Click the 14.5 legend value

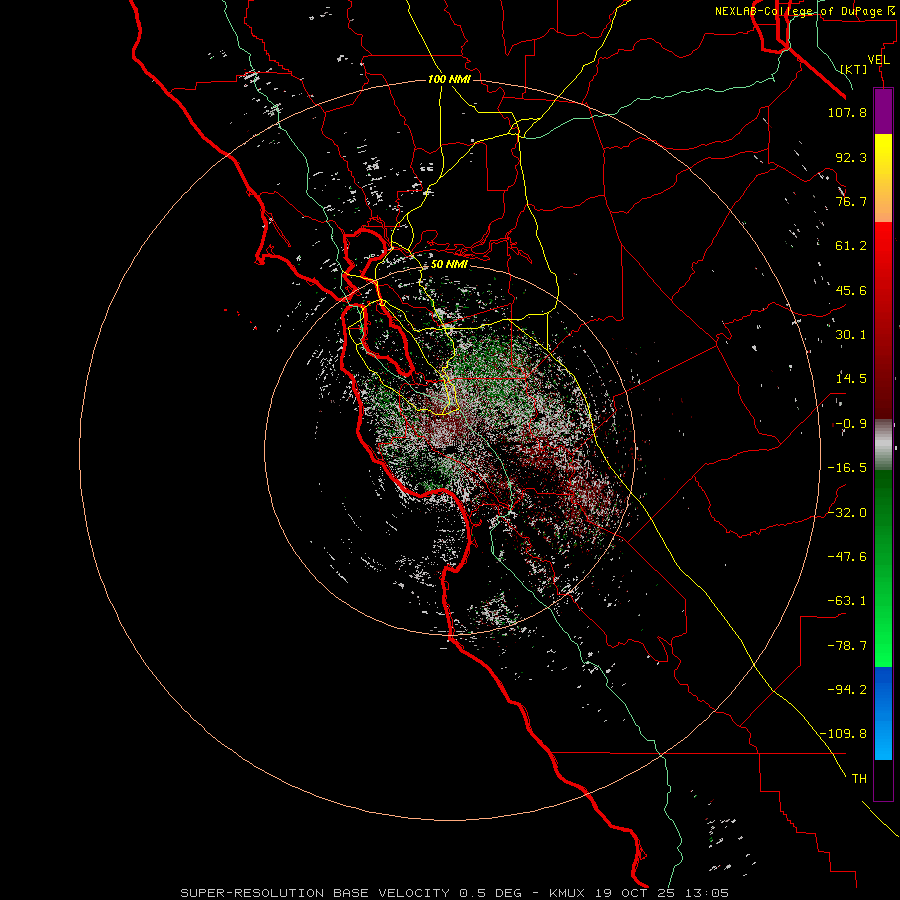[851, 379]
